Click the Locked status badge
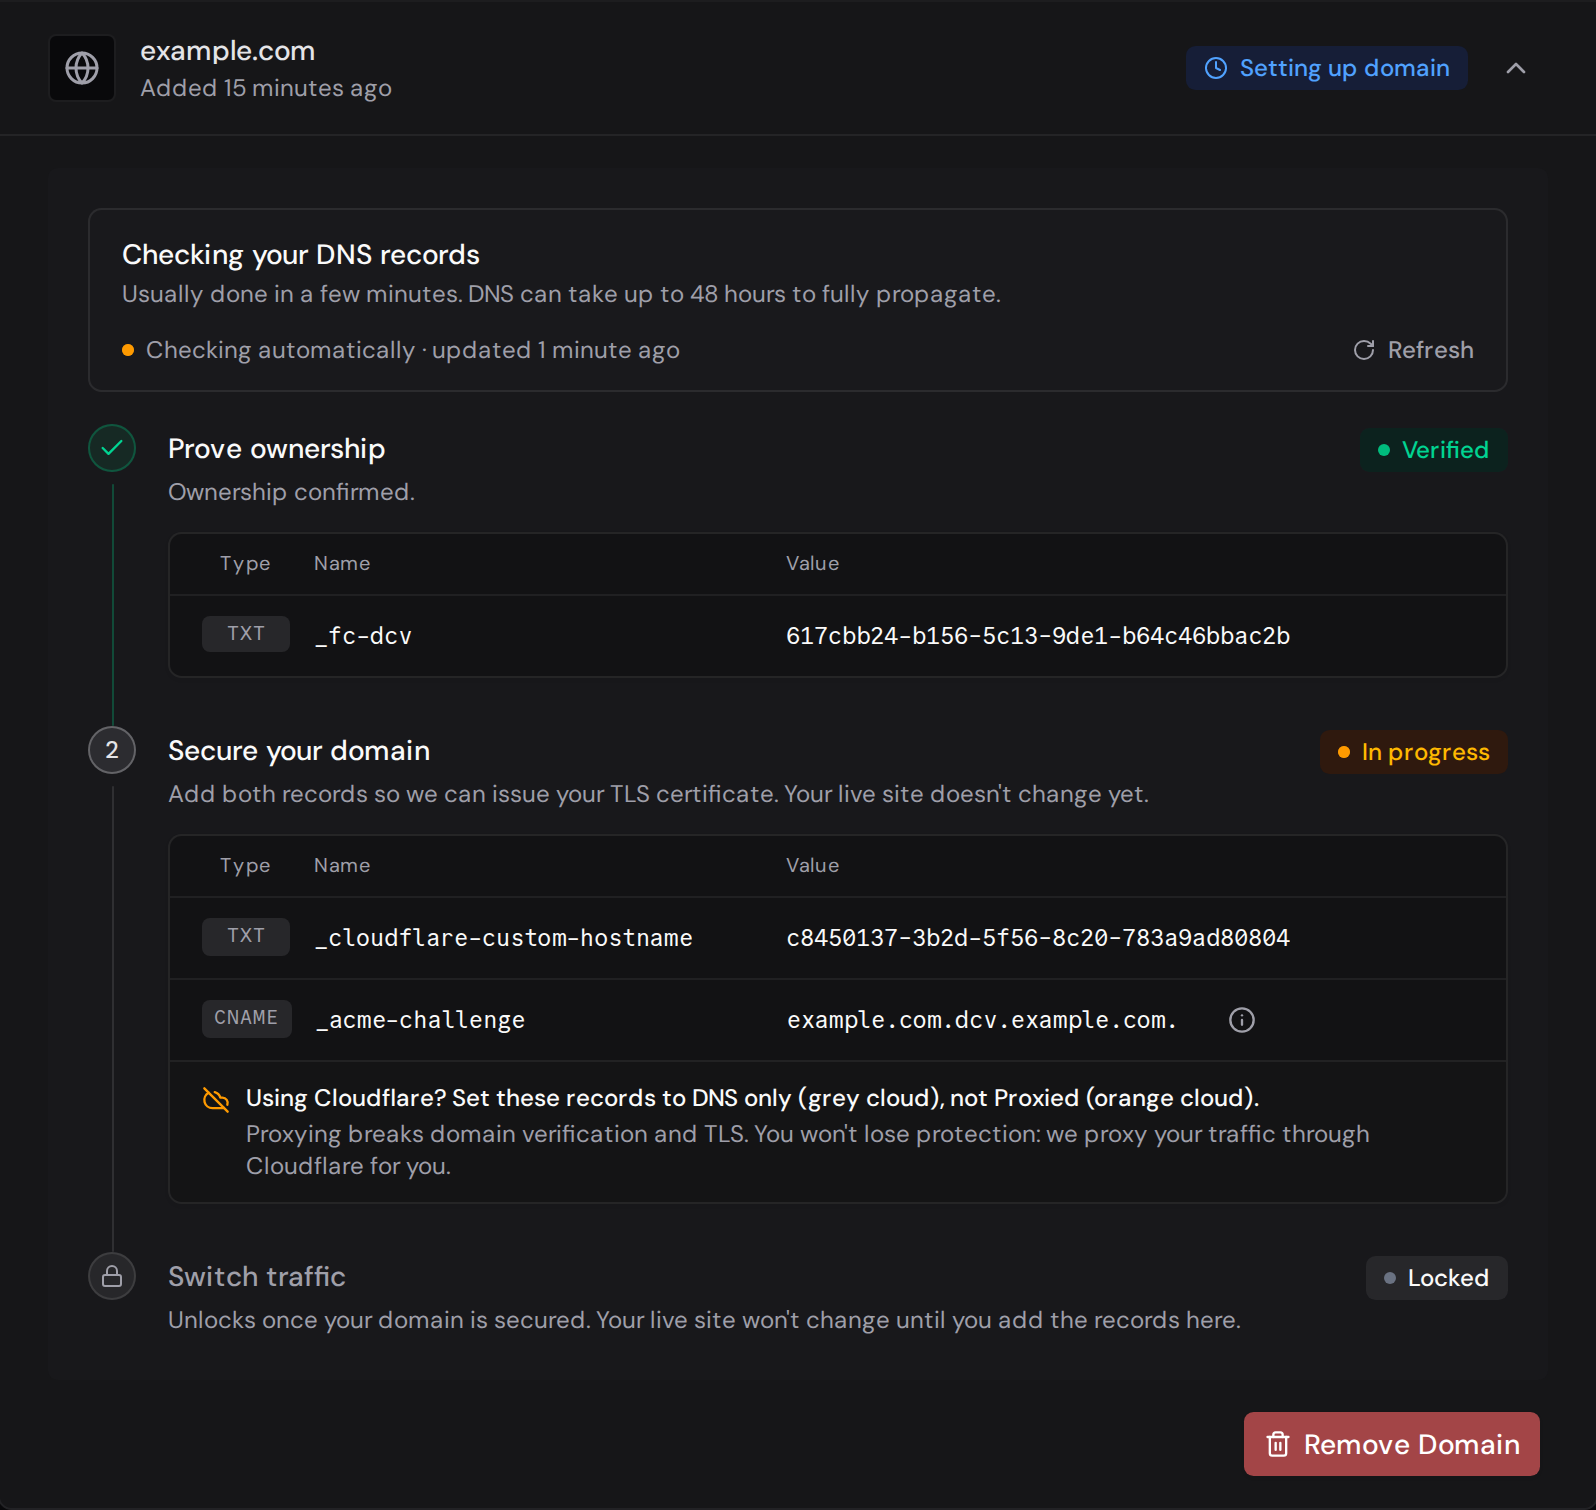 (x=1436, y=1278)
